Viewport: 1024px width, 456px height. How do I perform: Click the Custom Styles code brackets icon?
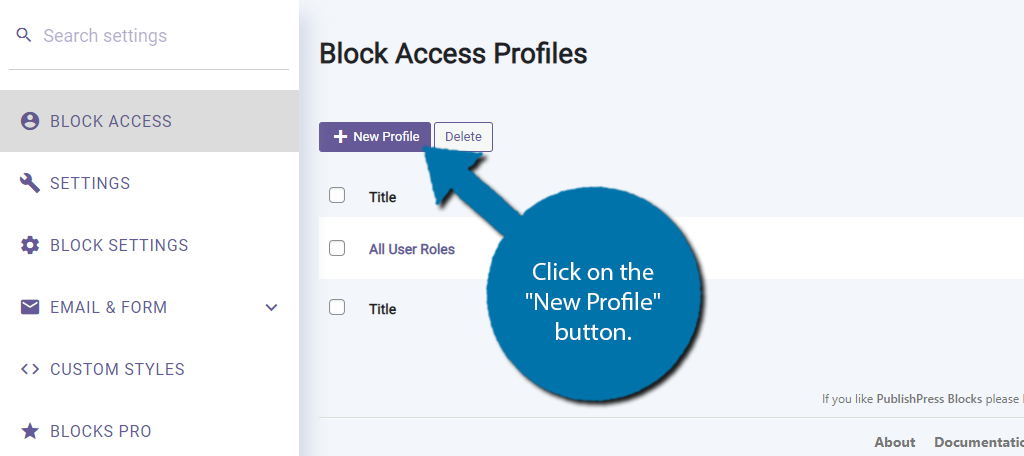coord(30,369)
